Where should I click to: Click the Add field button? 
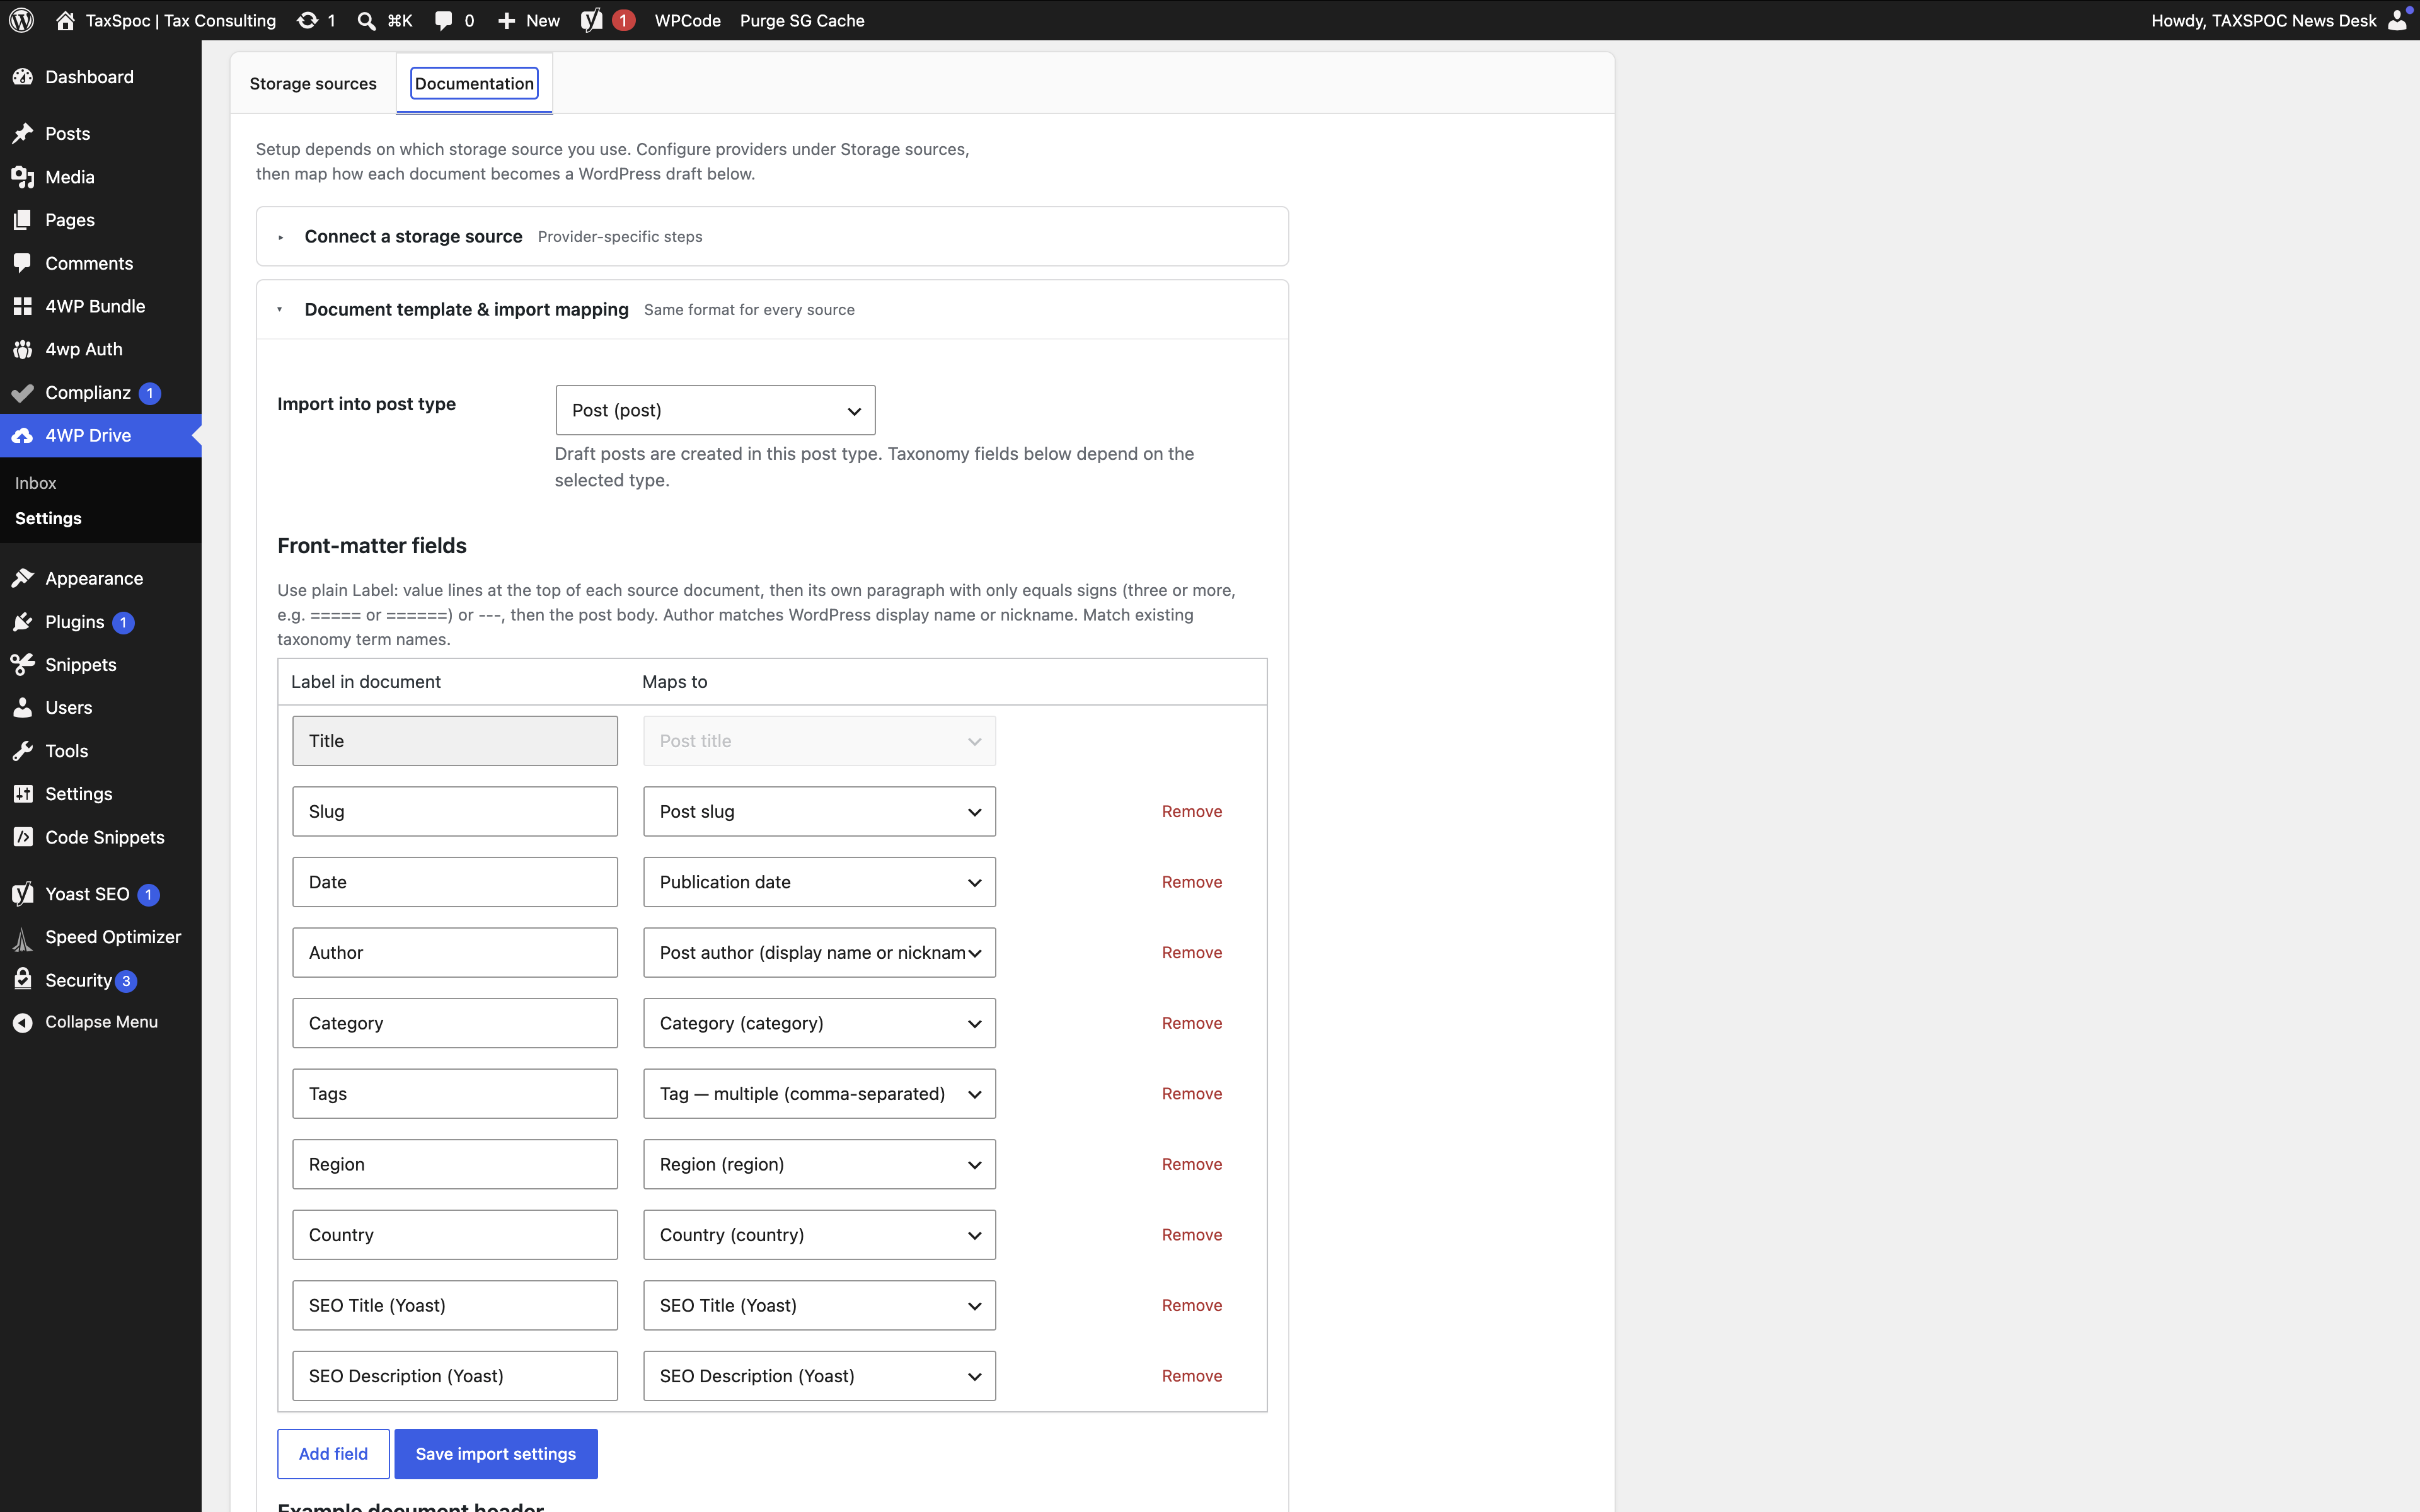pos(333,1454)
